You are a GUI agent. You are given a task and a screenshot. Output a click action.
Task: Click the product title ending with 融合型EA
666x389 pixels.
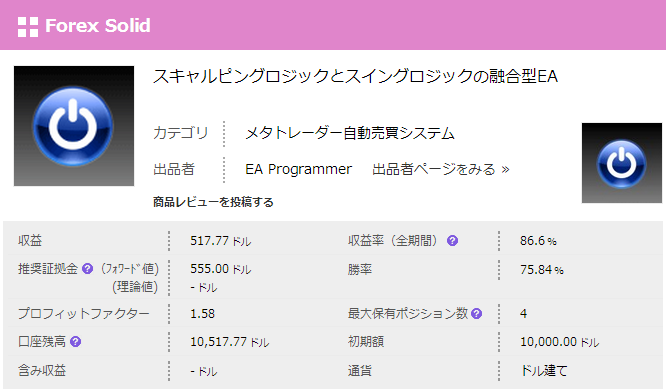click(x=355, y=76)
